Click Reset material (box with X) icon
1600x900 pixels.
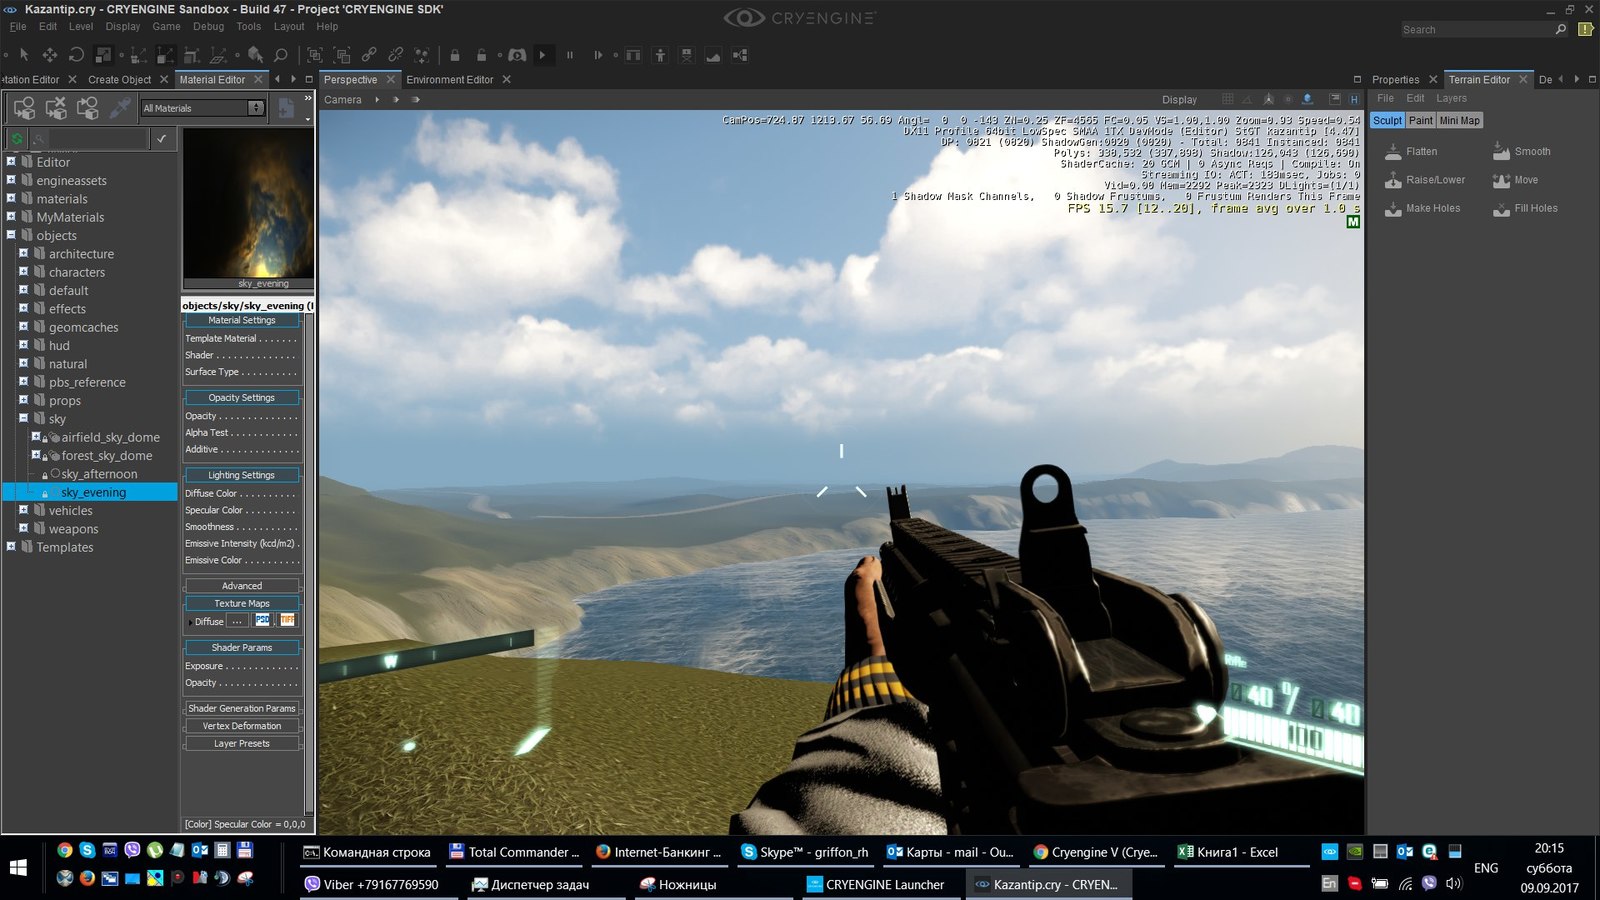(56, 107)
